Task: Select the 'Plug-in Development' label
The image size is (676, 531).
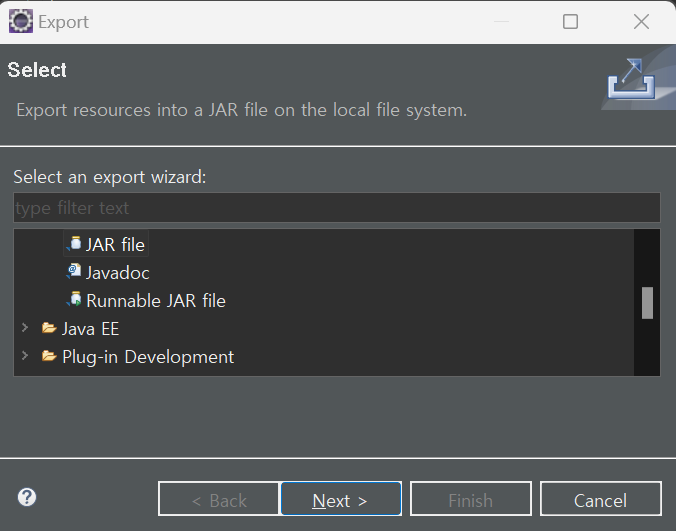Action: coord(148,357)
